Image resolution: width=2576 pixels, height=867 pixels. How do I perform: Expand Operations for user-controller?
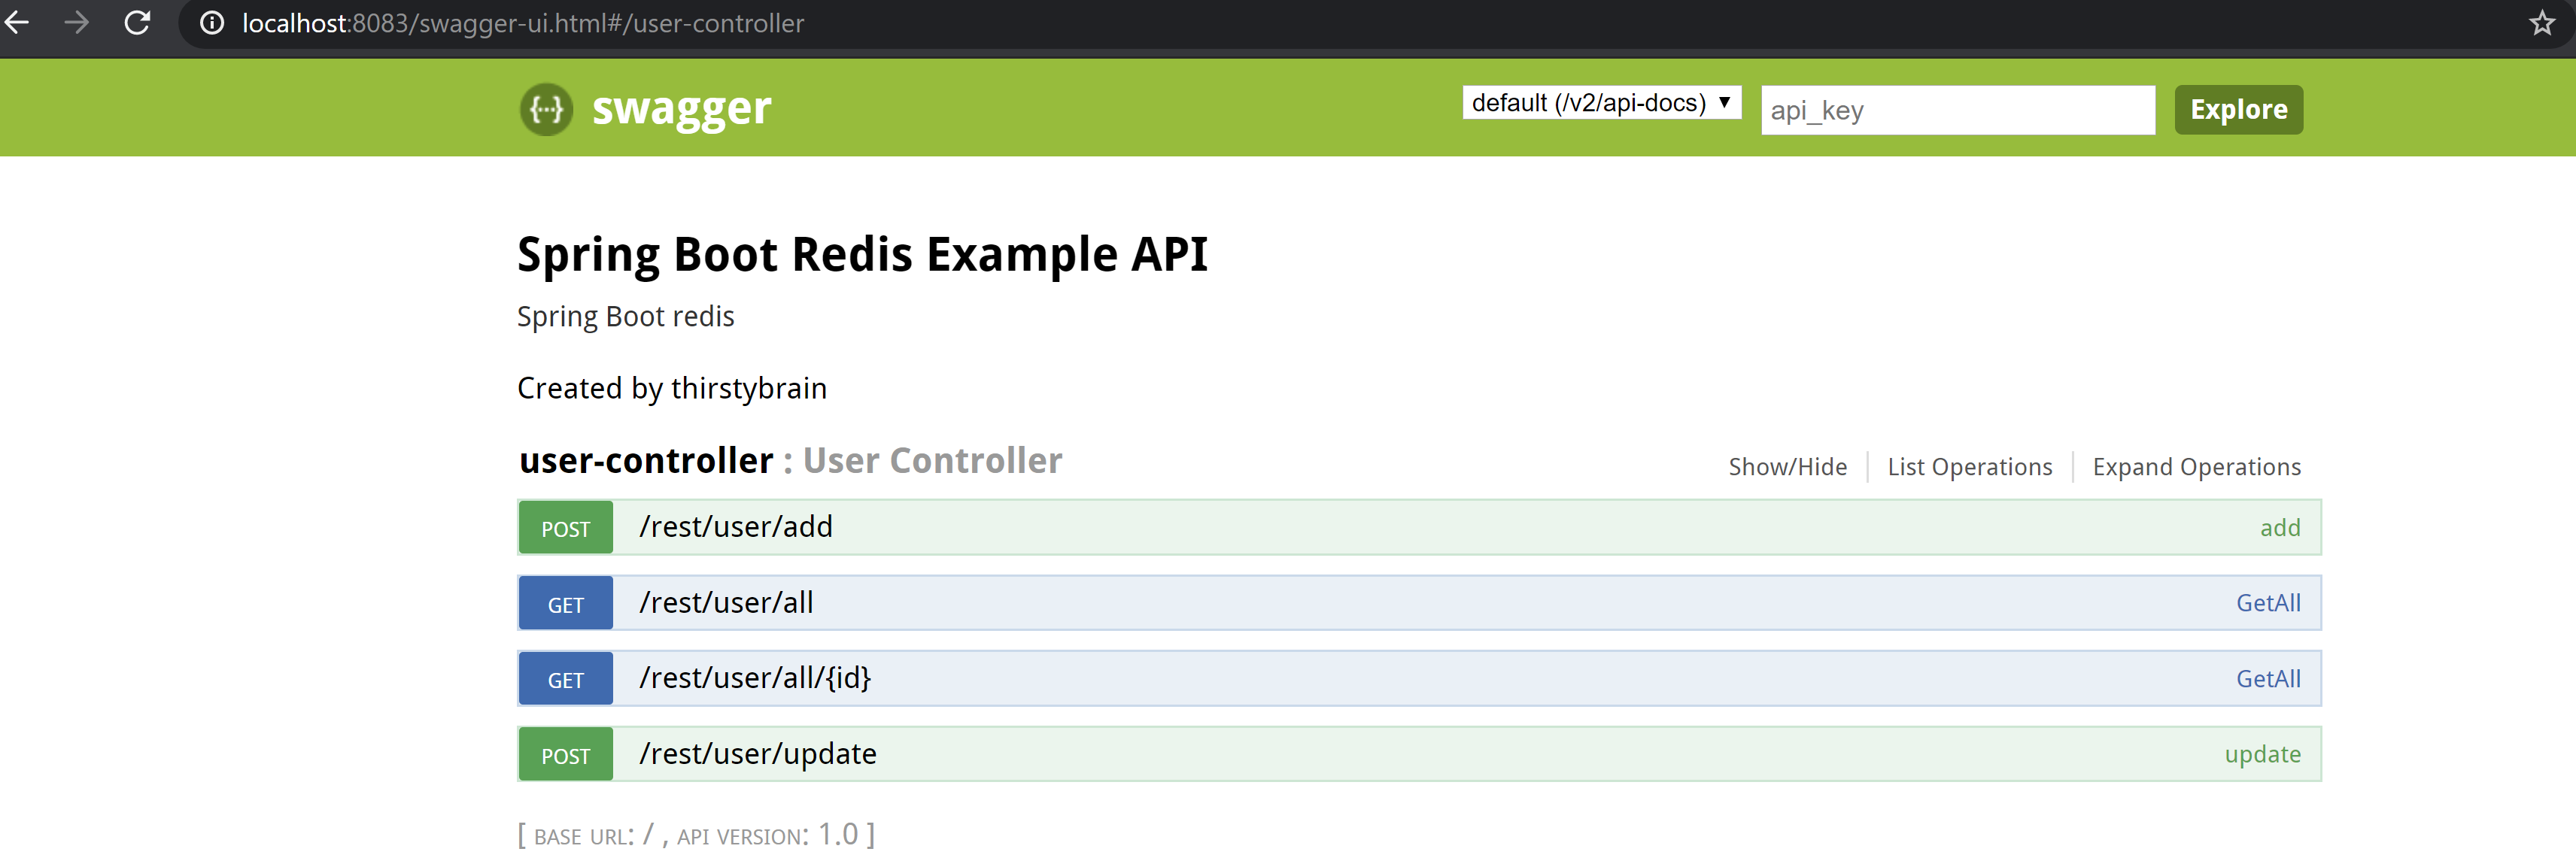2197,466
